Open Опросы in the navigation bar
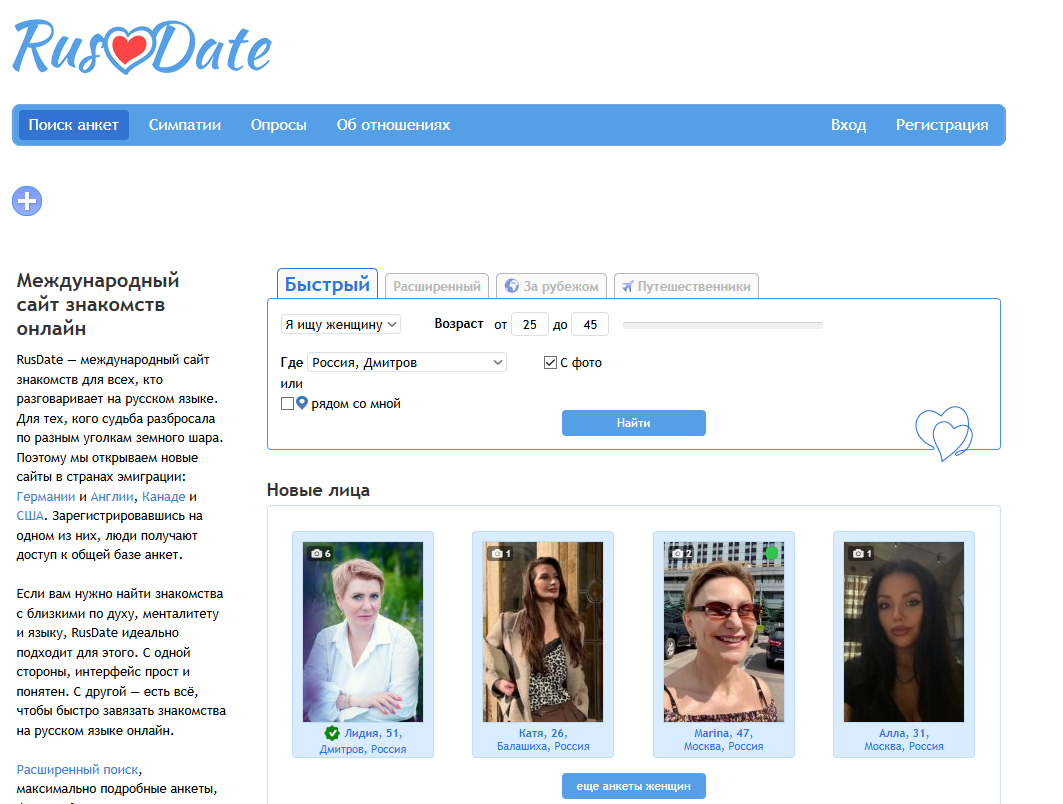 (x=279, y=125)
